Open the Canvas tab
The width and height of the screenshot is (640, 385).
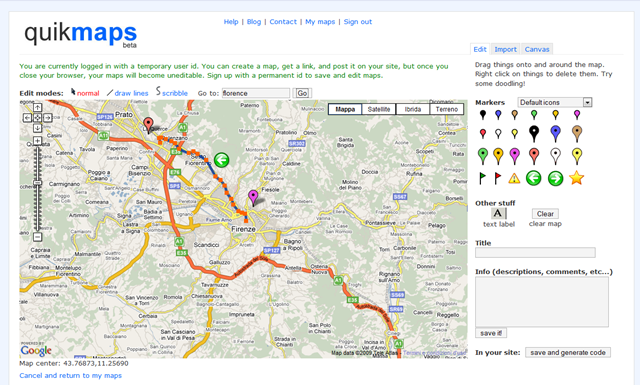pos(537,49)
